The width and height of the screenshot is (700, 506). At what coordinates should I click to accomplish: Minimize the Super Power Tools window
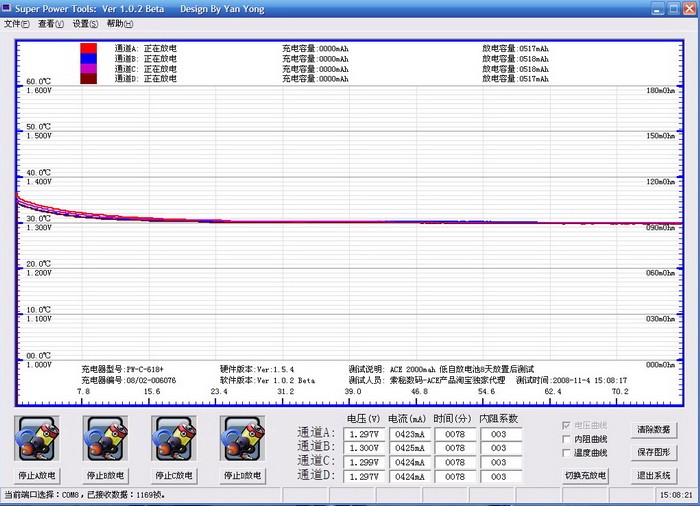(x=658, y=8)
